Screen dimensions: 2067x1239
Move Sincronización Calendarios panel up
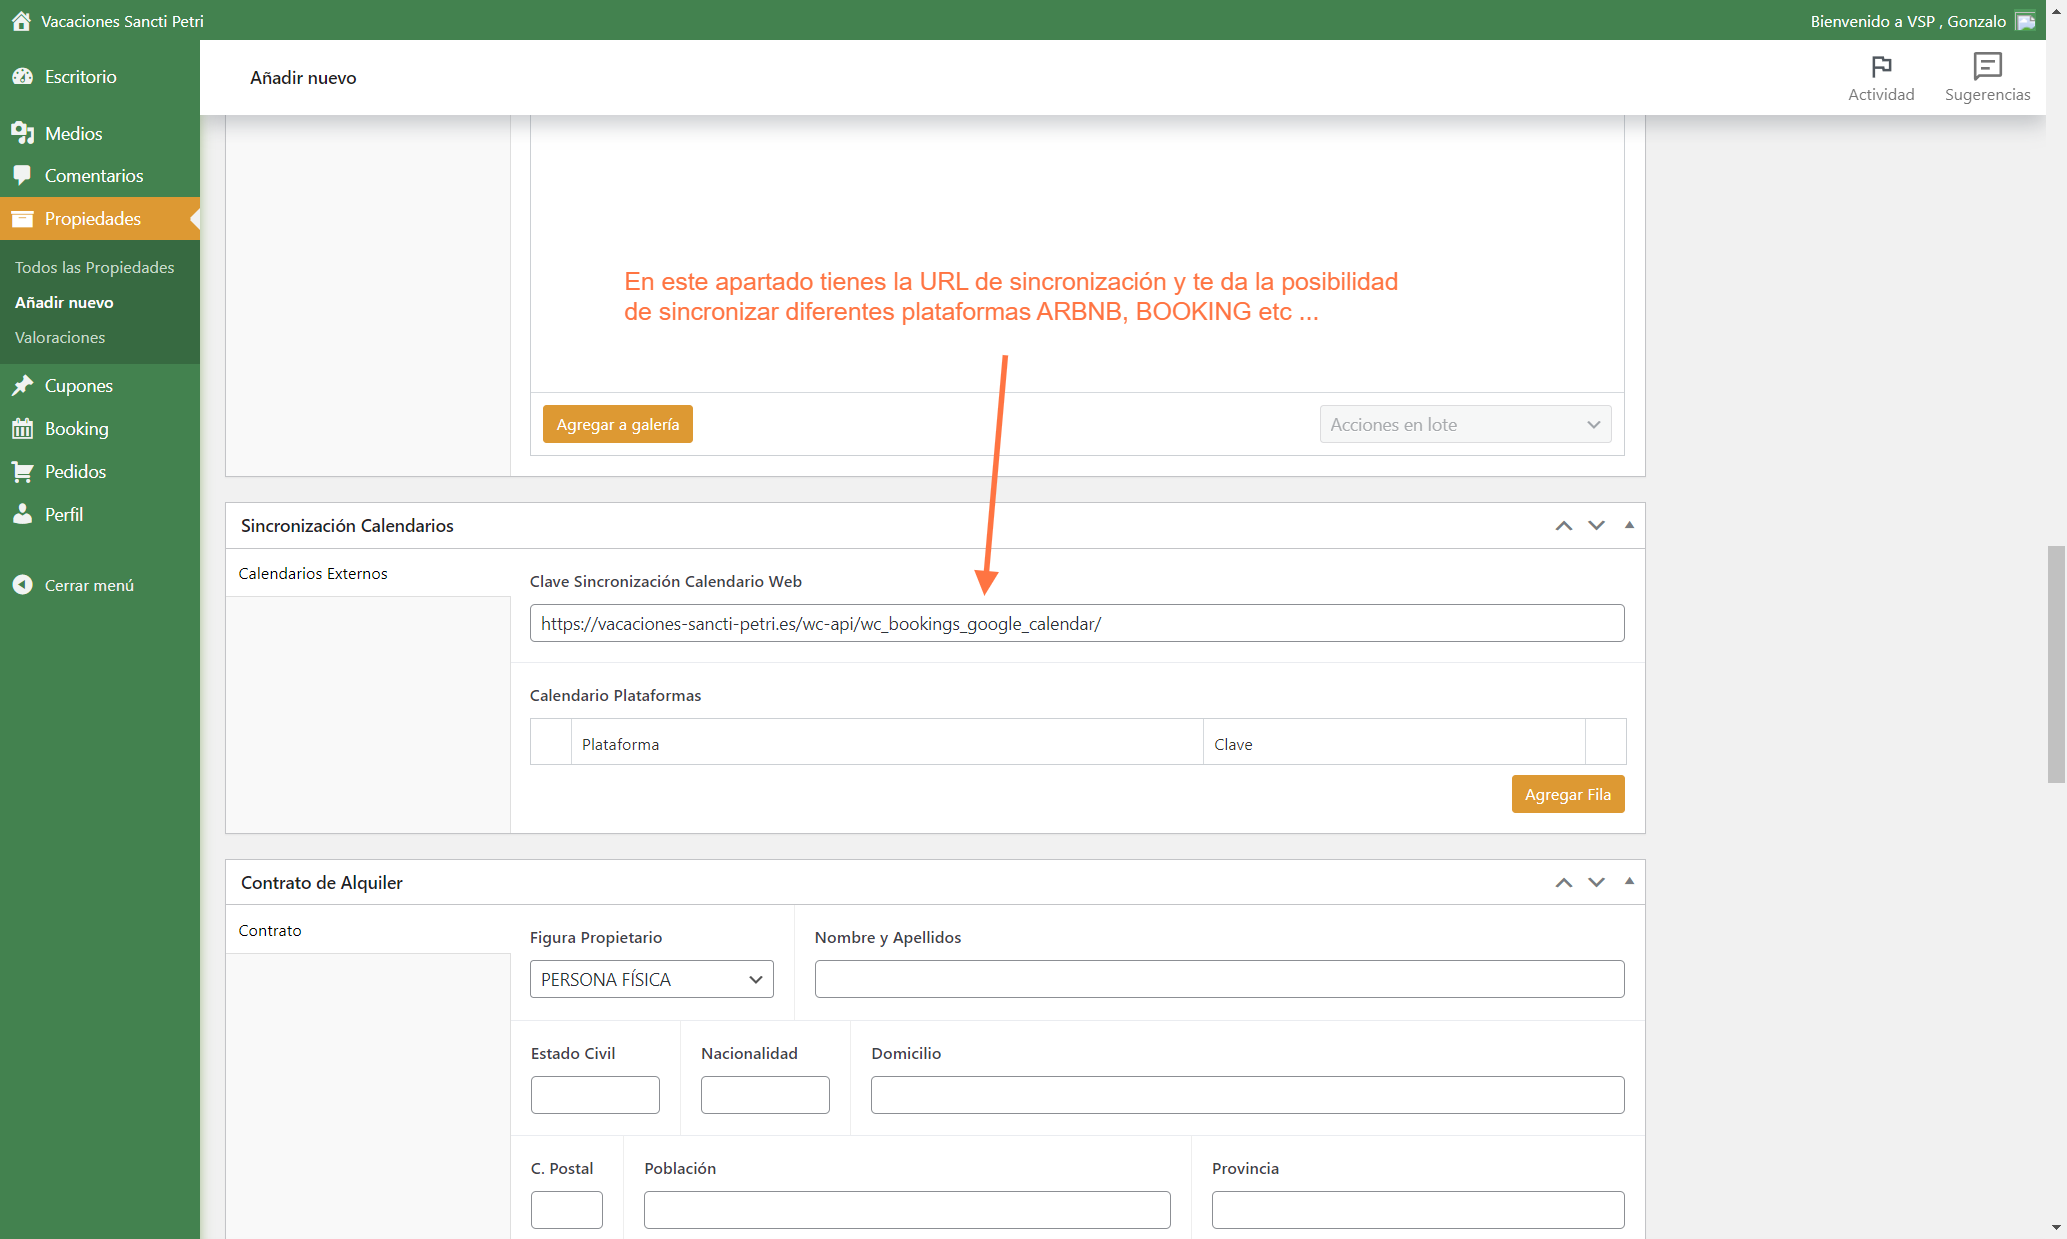pos(1564,526)
